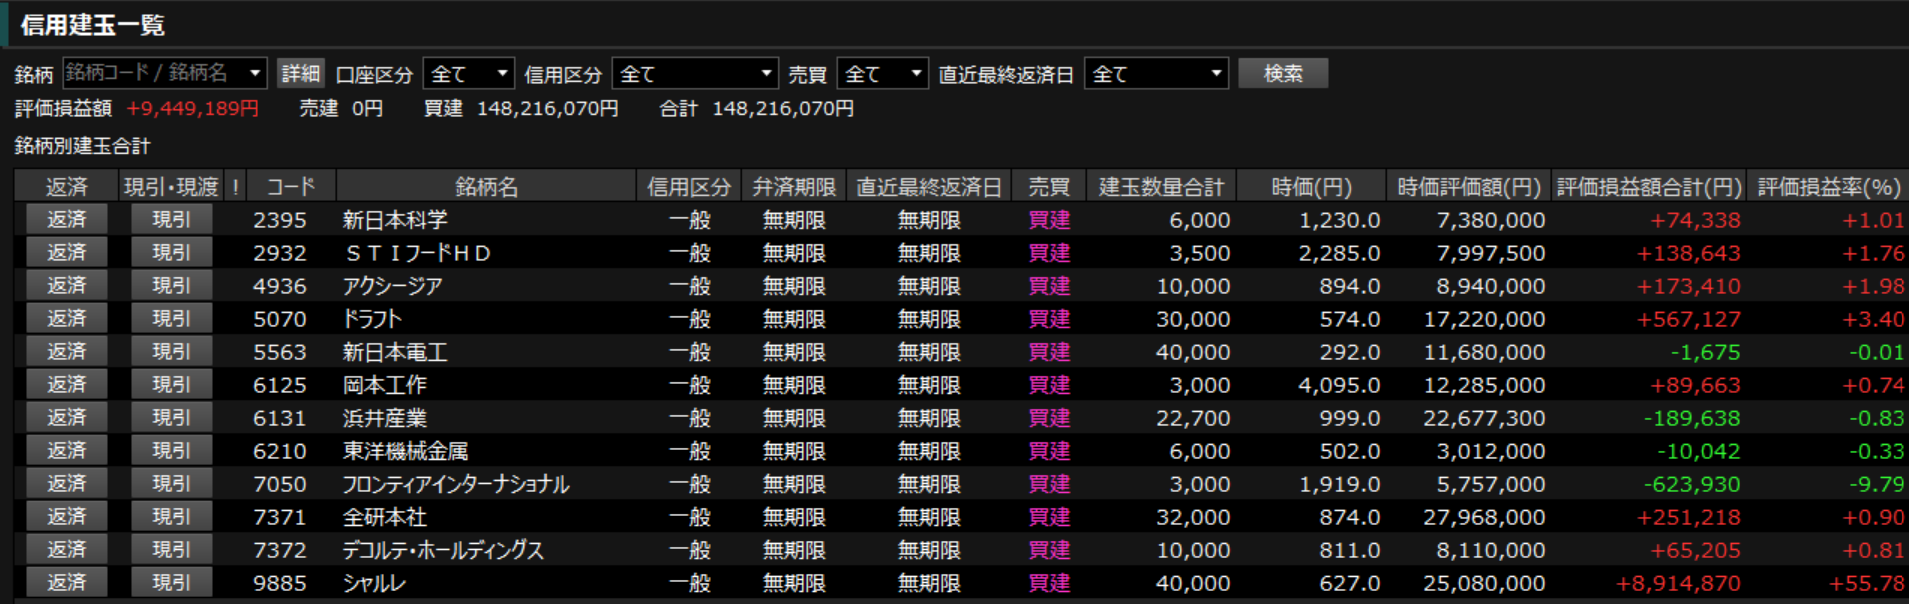Select stock code 7372
This screenshot has width=1909, height=604.
(x=279, y=550)
